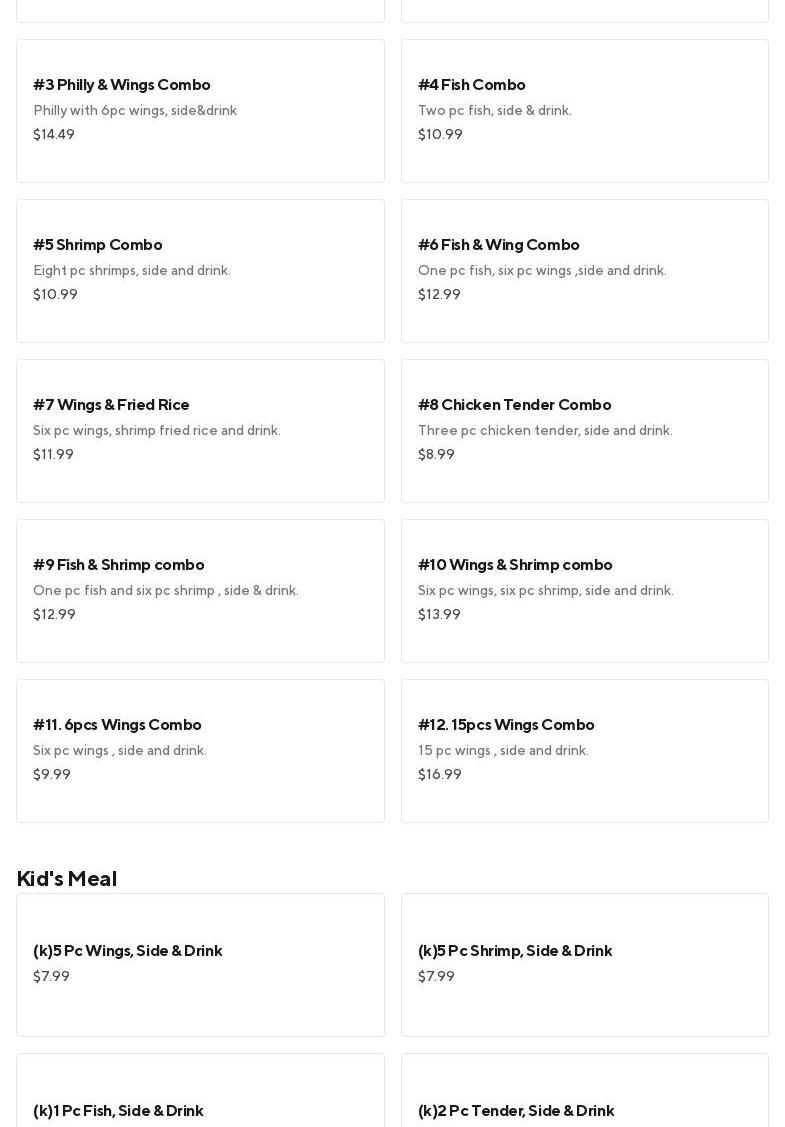Screen dimensions: 785x1127
Task: Click the $16.99 price text
Action: [x=440, y=774]
